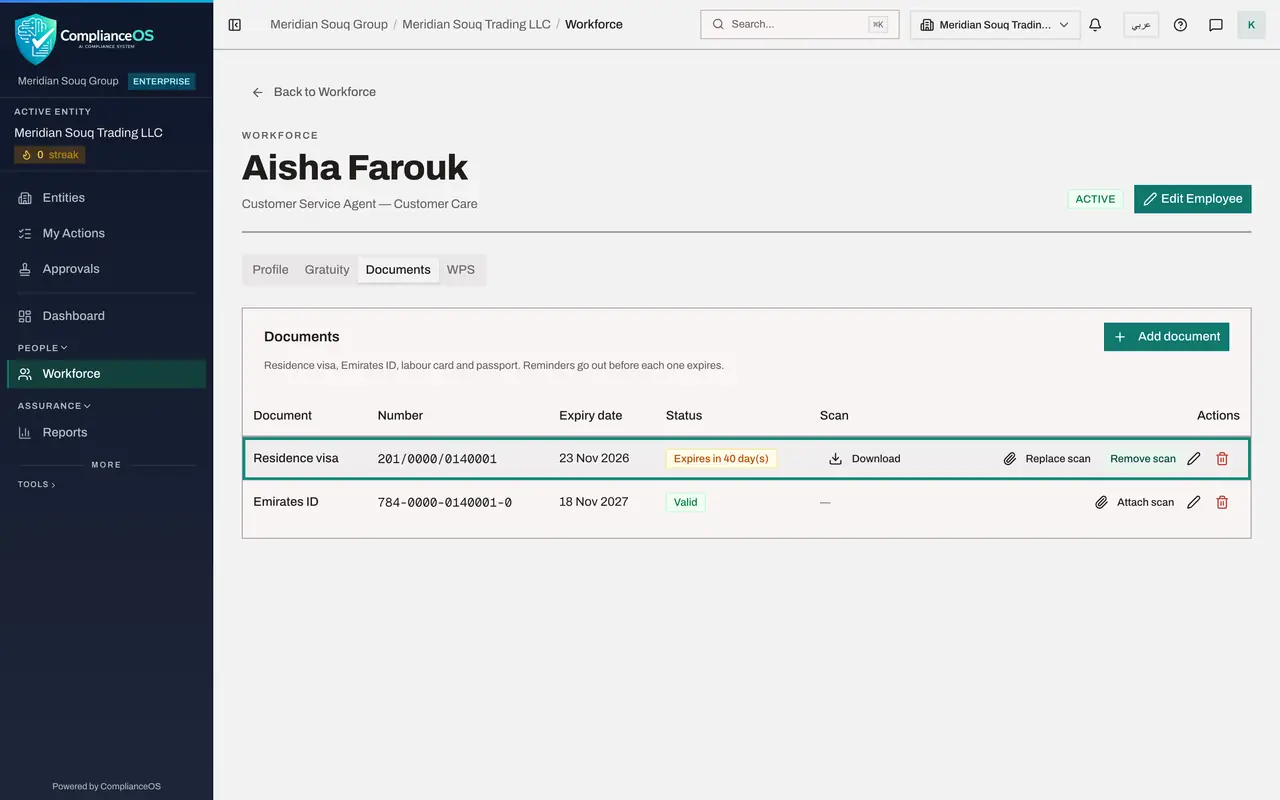Screen dimensions: 1280x800
Task: Click Meridian Souq Group breadcrumb
Action: click(x=329, y=25)
